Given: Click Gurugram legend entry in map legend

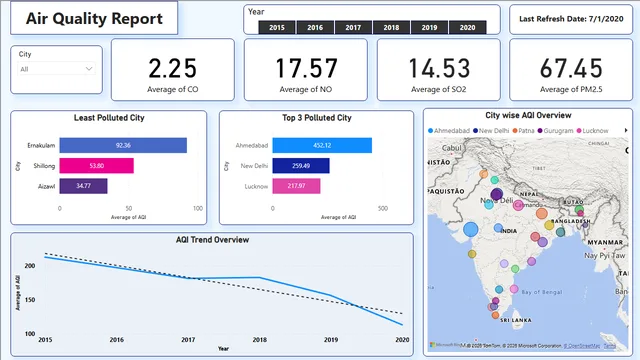Looking at the screenshot, I should pyautogui.click(x=556, y=131).
